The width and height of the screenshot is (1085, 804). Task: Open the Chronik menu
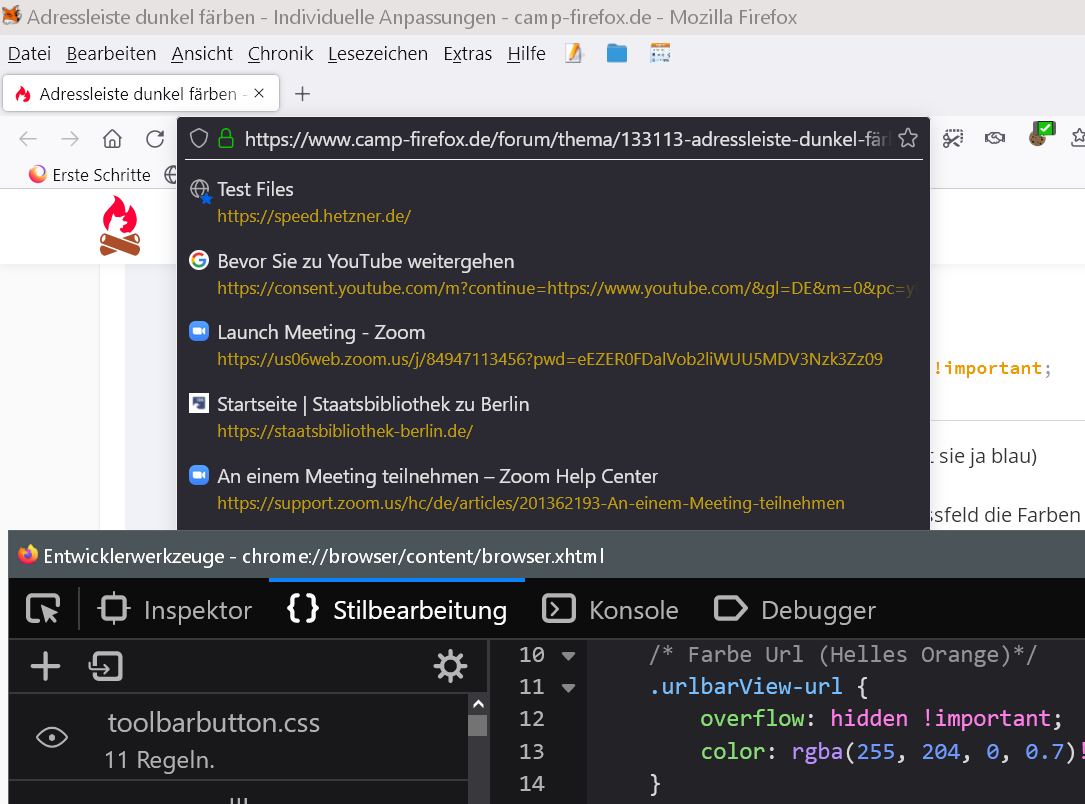(x=280, y=54)
